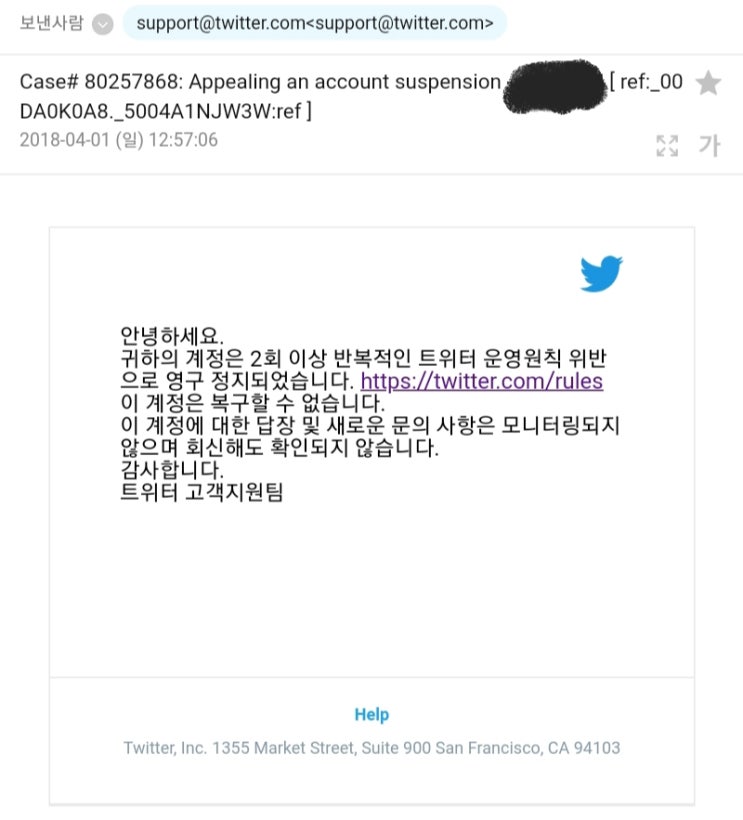This screenshot has width=743, height=820.
Task: Star this email as important
Action: [708, 83]
